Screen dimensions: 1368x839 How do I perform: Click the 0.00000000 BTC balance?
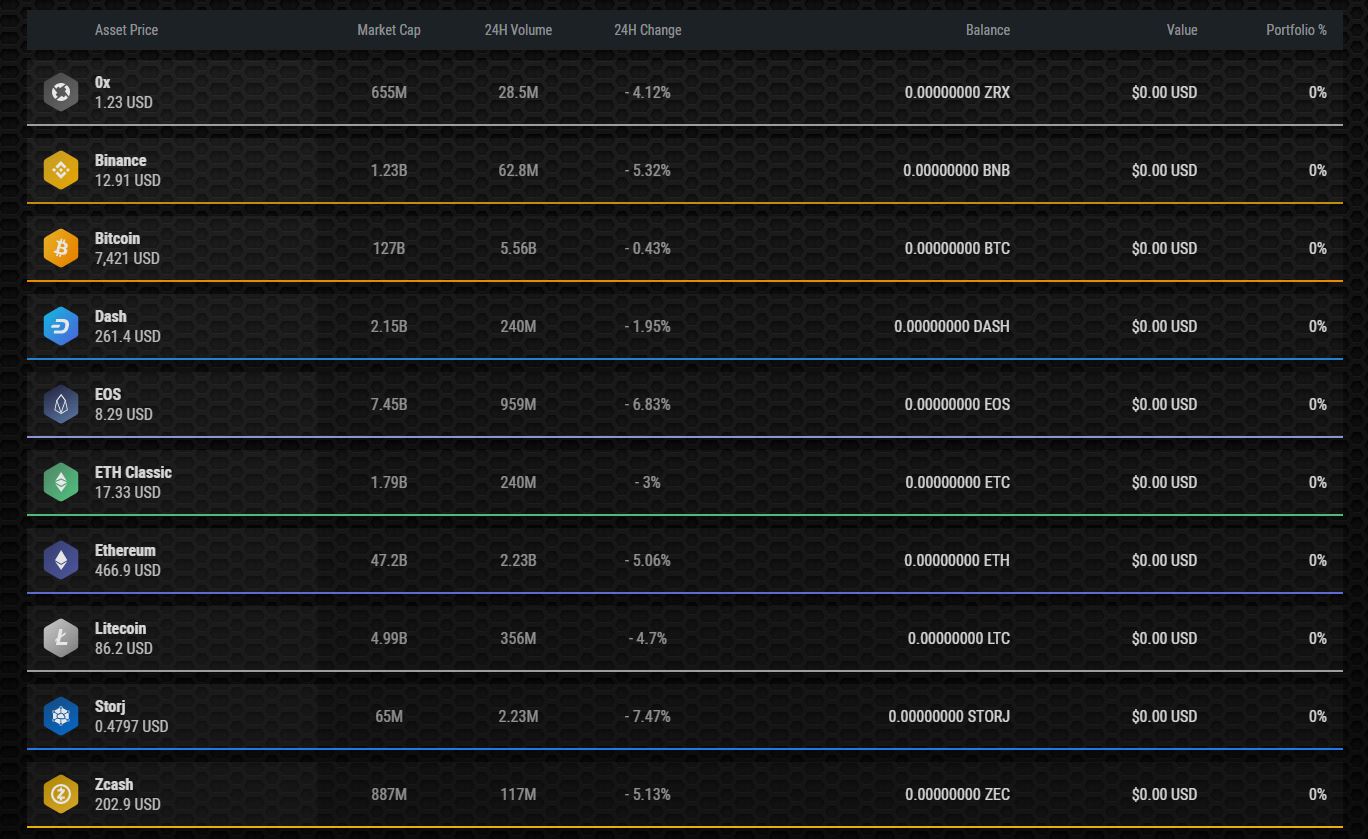point(957,248)
